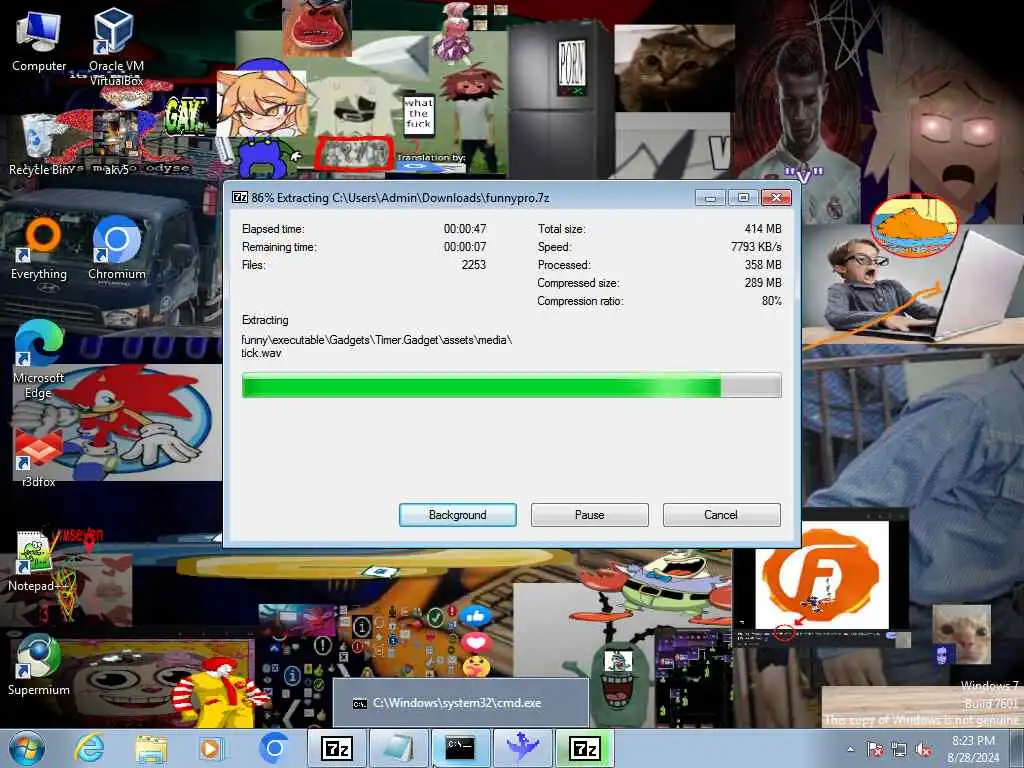Viewport: 1024px width, 768px height.
Task: Open Windows Media Player from taskbar
Action: click(x=210, y=748)
